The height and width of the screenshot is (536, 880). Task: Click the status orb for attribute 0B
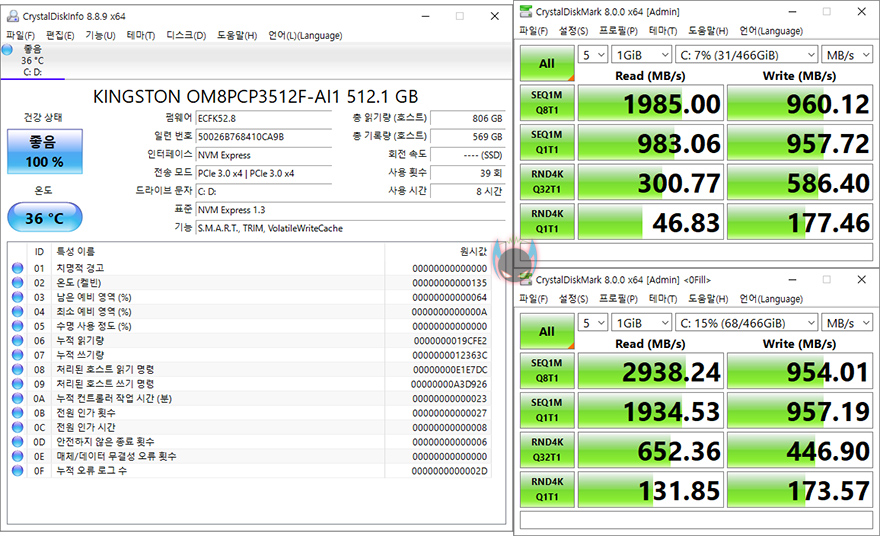click(17, 413)
